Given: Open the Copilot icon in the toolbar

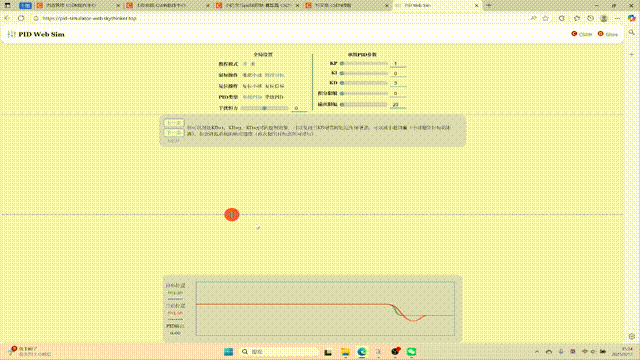Looking at the screenshot, I should coord(631,18).
